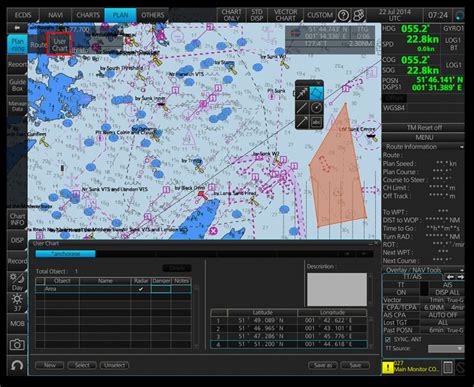Click Notes cell of Area row
Image resolution: width=474 pixels, height=387 pixels.
[181, 289]
